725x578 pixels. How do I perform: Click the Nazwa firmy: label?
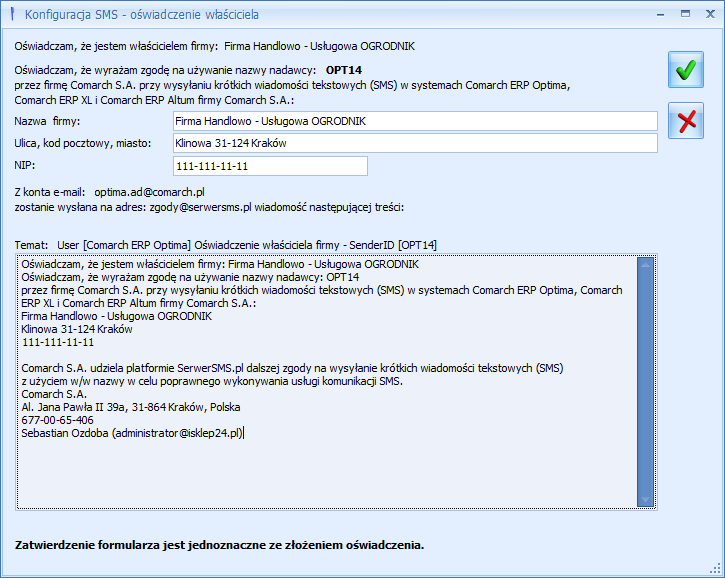coord(47,121)
